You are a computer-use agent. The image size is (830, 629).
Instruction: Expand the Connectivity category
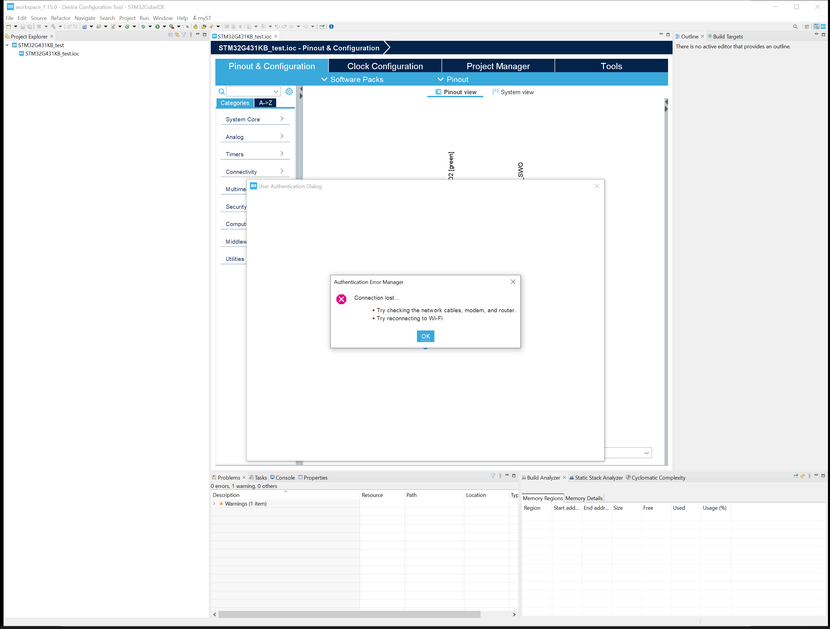point(255,172)
